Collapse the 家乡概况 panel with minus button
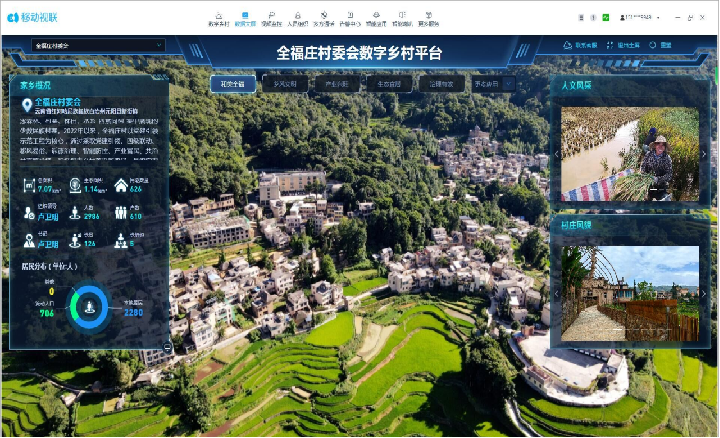This screenshot has width=720, height=438. tap(168, 348)
